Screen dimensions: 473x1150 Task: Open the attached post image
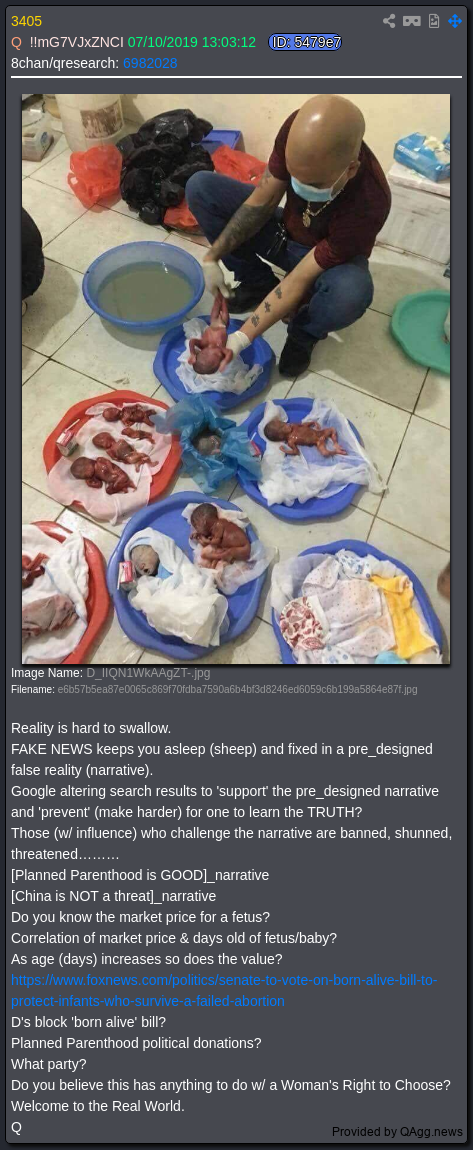tap(236, 378)
